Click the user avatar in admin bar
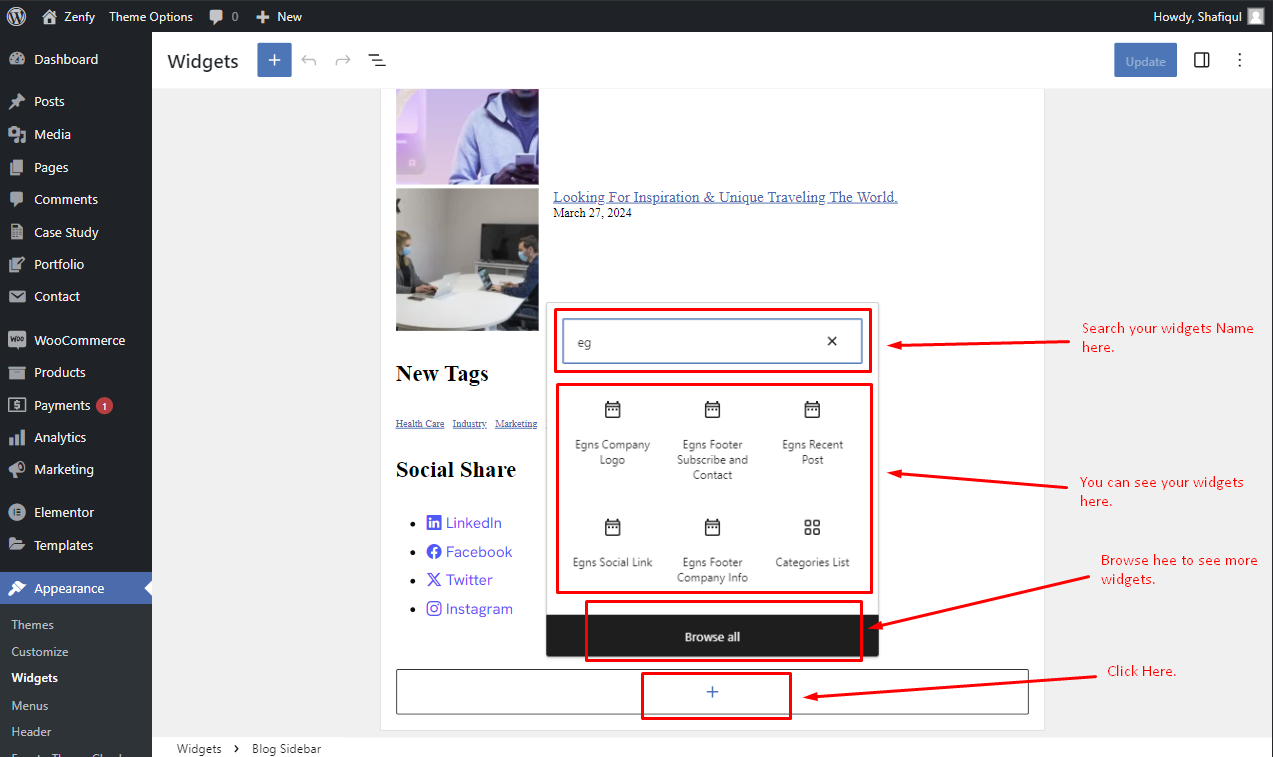Image resolution: width=1273 pixels, height=757 pixels. click(x=1255, y=16)
